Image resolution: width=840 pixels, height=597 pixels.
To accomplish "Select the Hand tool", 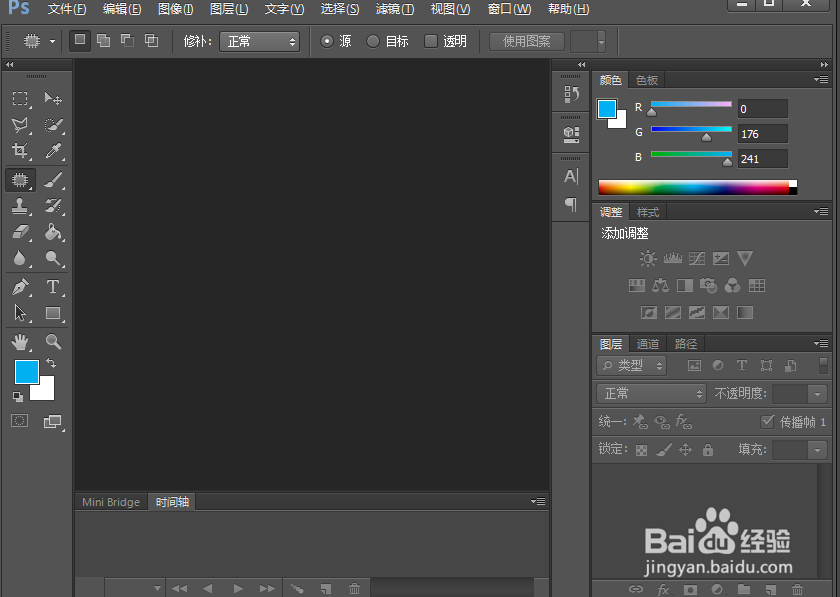I will 20,341.
